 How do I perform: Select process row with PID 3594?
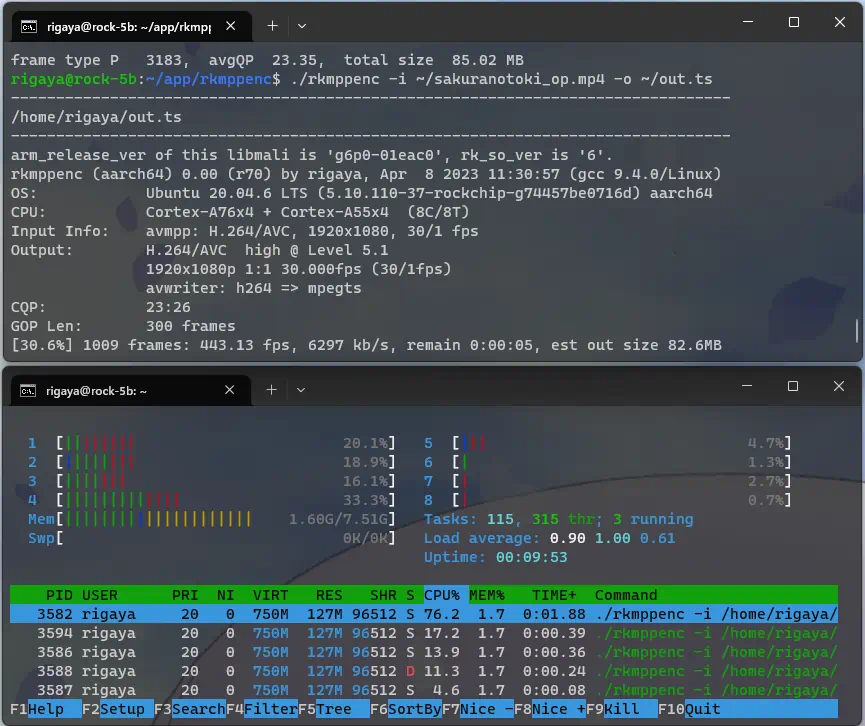pos(424,633)
